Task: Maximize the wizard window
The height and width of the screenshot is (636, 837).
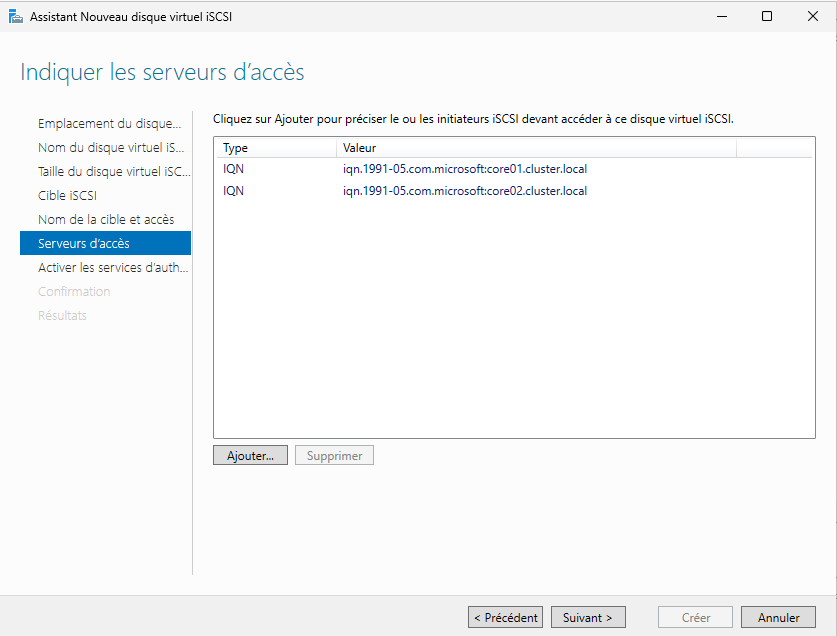Action: tap(767, 16)
